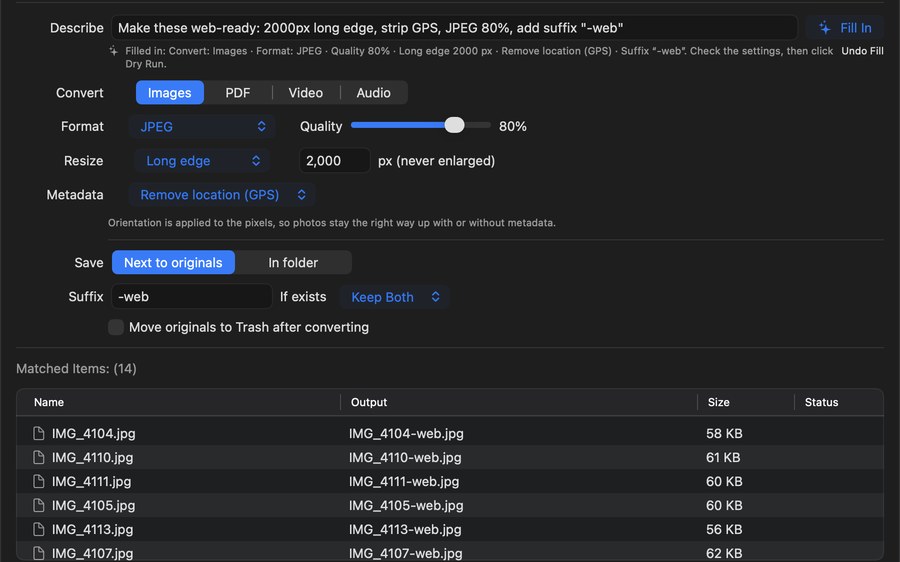The height and width of the screenshot is (562, 900).
Task: Choose Next to originals save option
Action: 173,262
